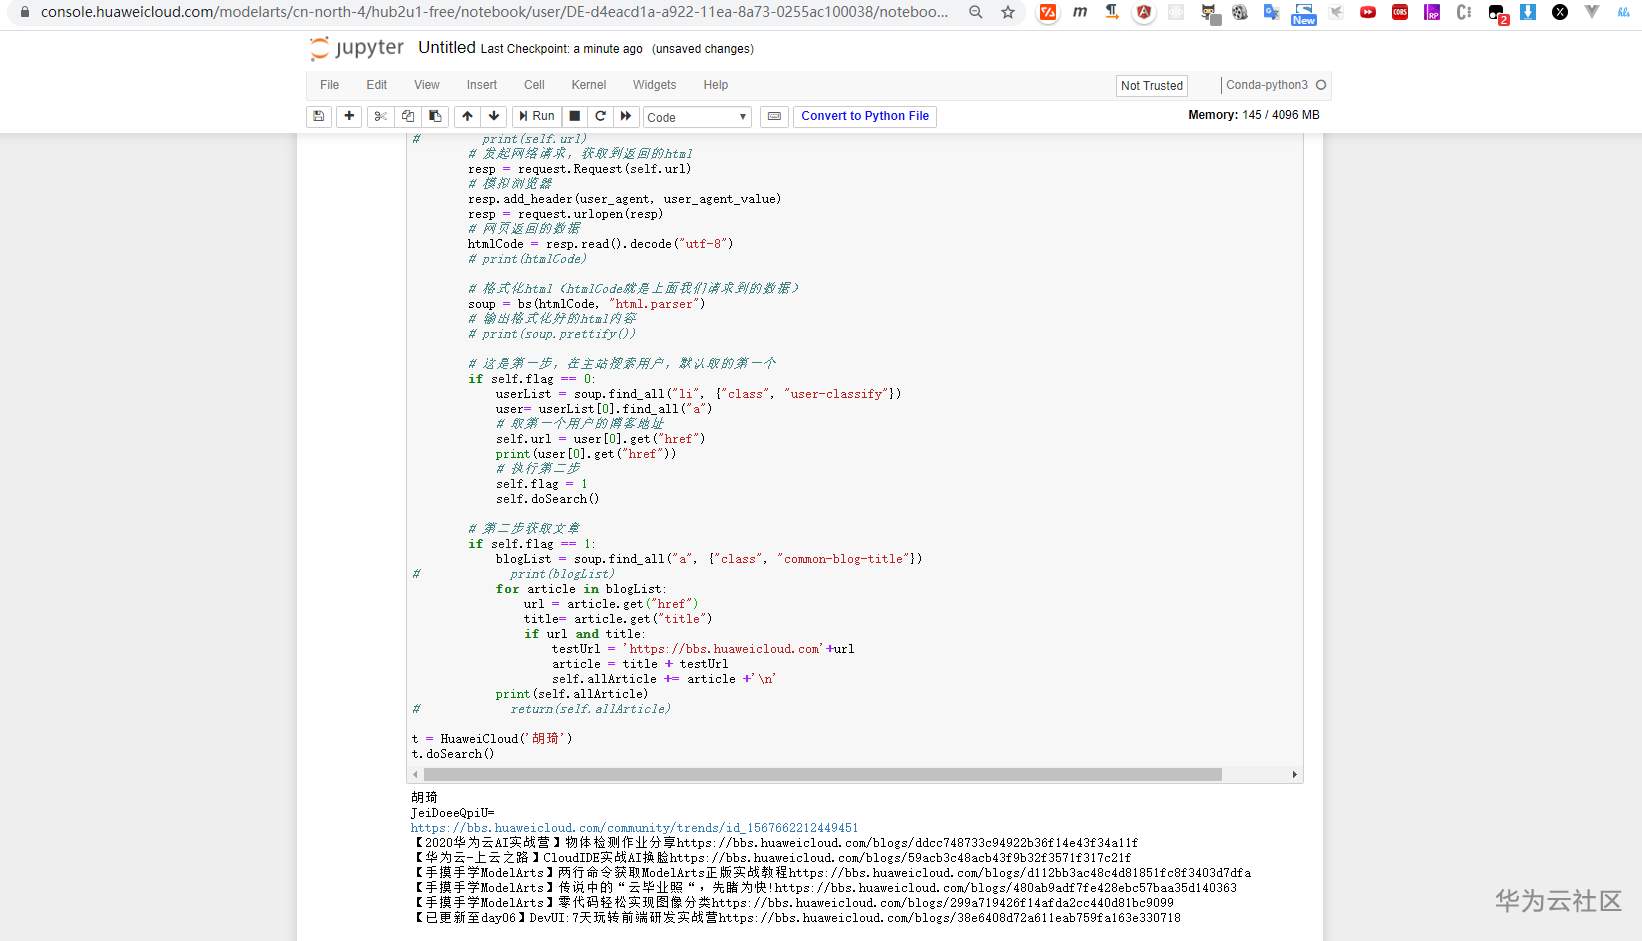Click the '(unsaved changes)' status text

703,49
